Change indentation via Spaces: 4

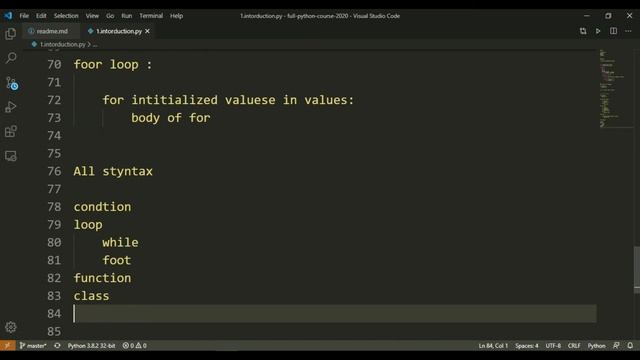coord(527,346)
